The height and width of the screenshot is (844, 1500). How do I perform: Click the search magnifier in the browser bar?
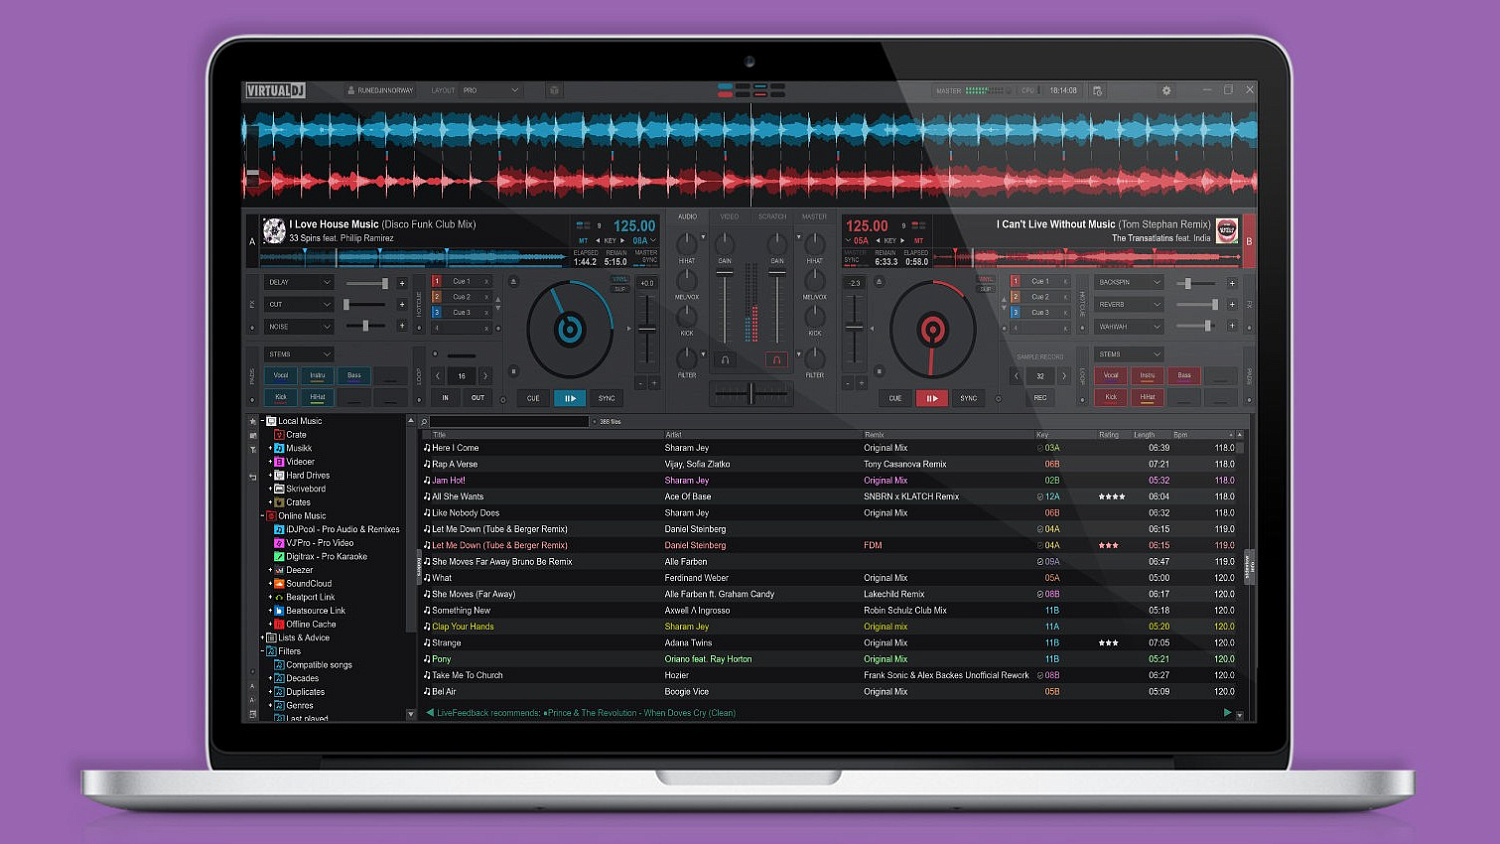coord(426,421)
